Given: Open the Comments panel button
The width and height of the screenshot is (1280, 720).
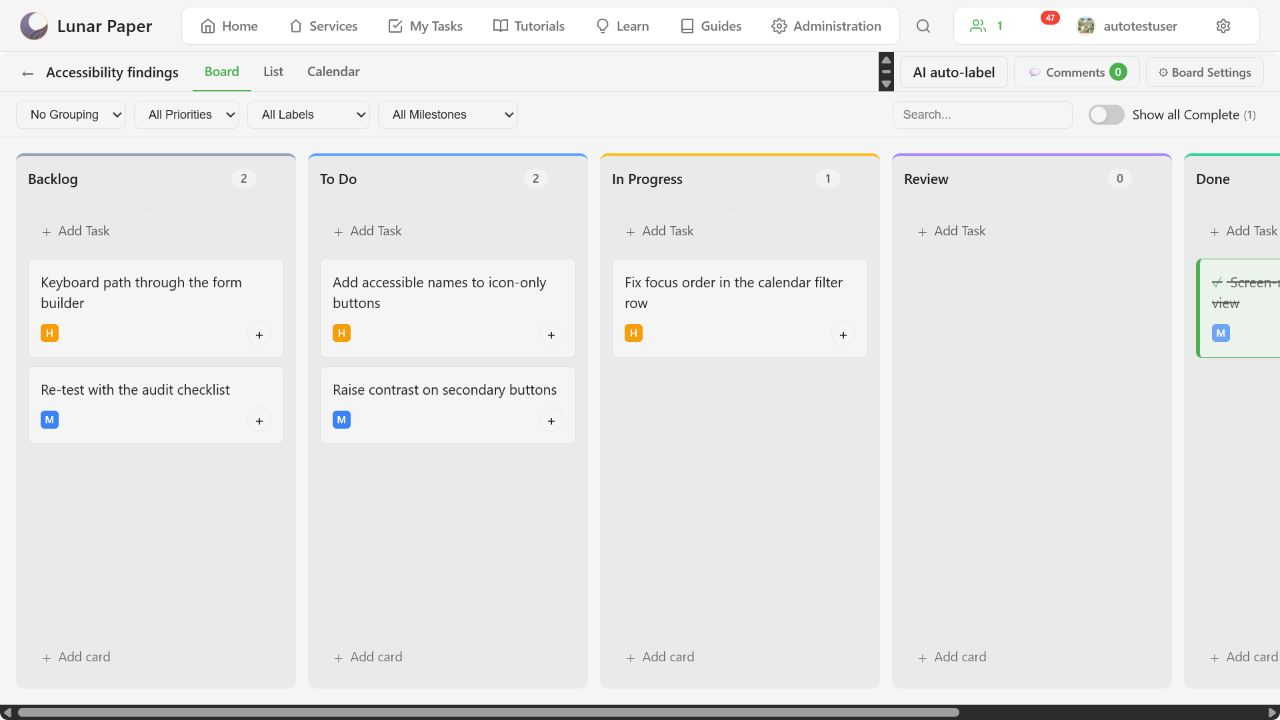Looking at the screenshot, I should click(x=1078, y=72).
